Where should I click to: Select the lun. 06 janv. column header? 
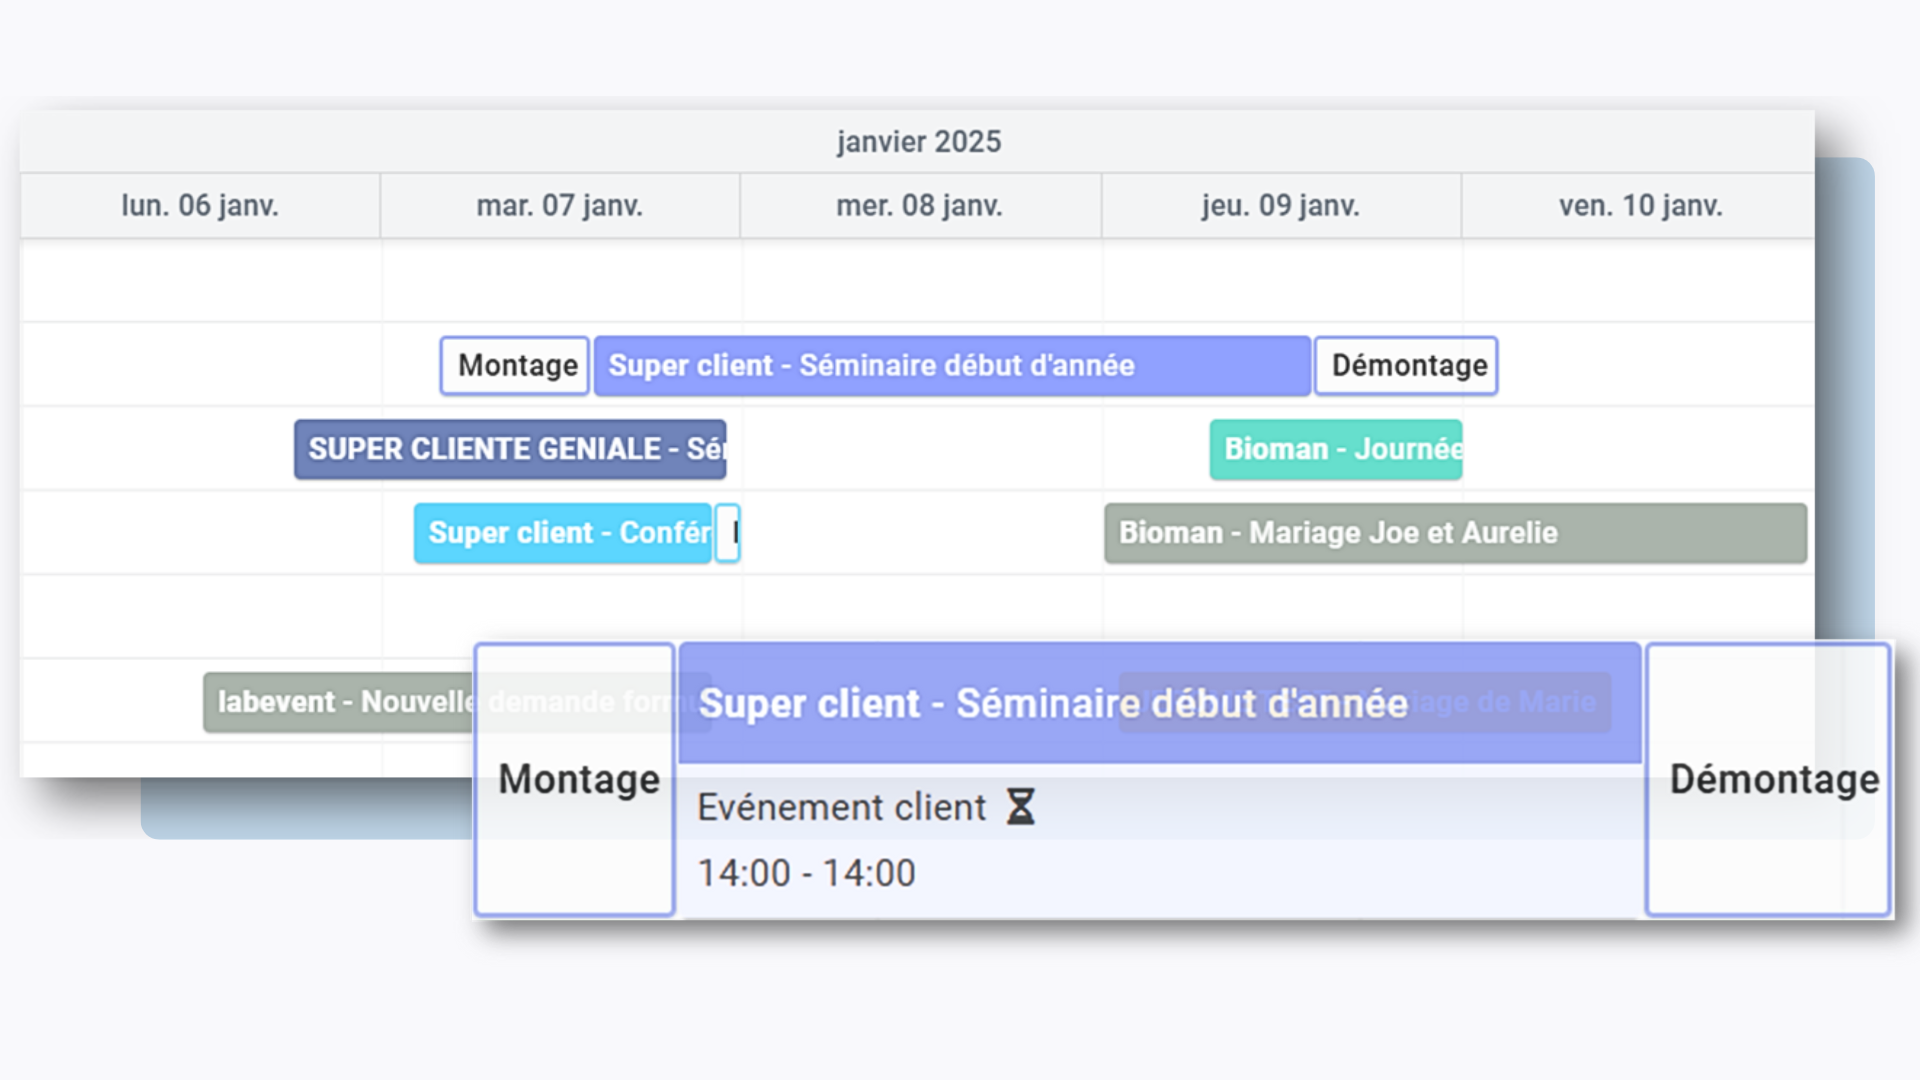200,204
